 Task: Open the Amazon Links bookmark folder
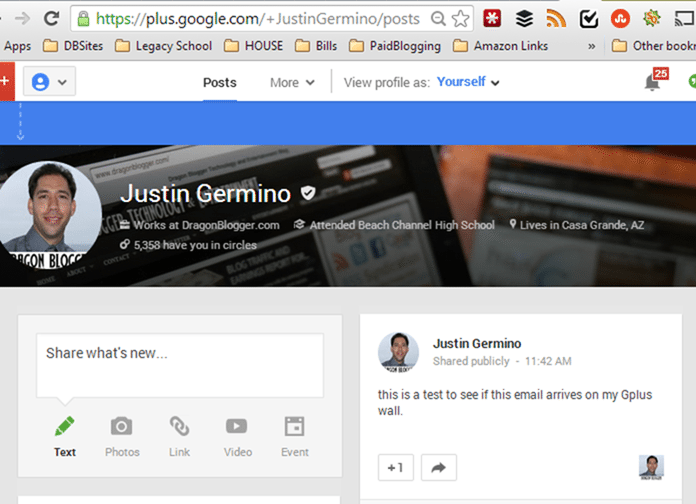pyautogui.click(x=500, y=46)
